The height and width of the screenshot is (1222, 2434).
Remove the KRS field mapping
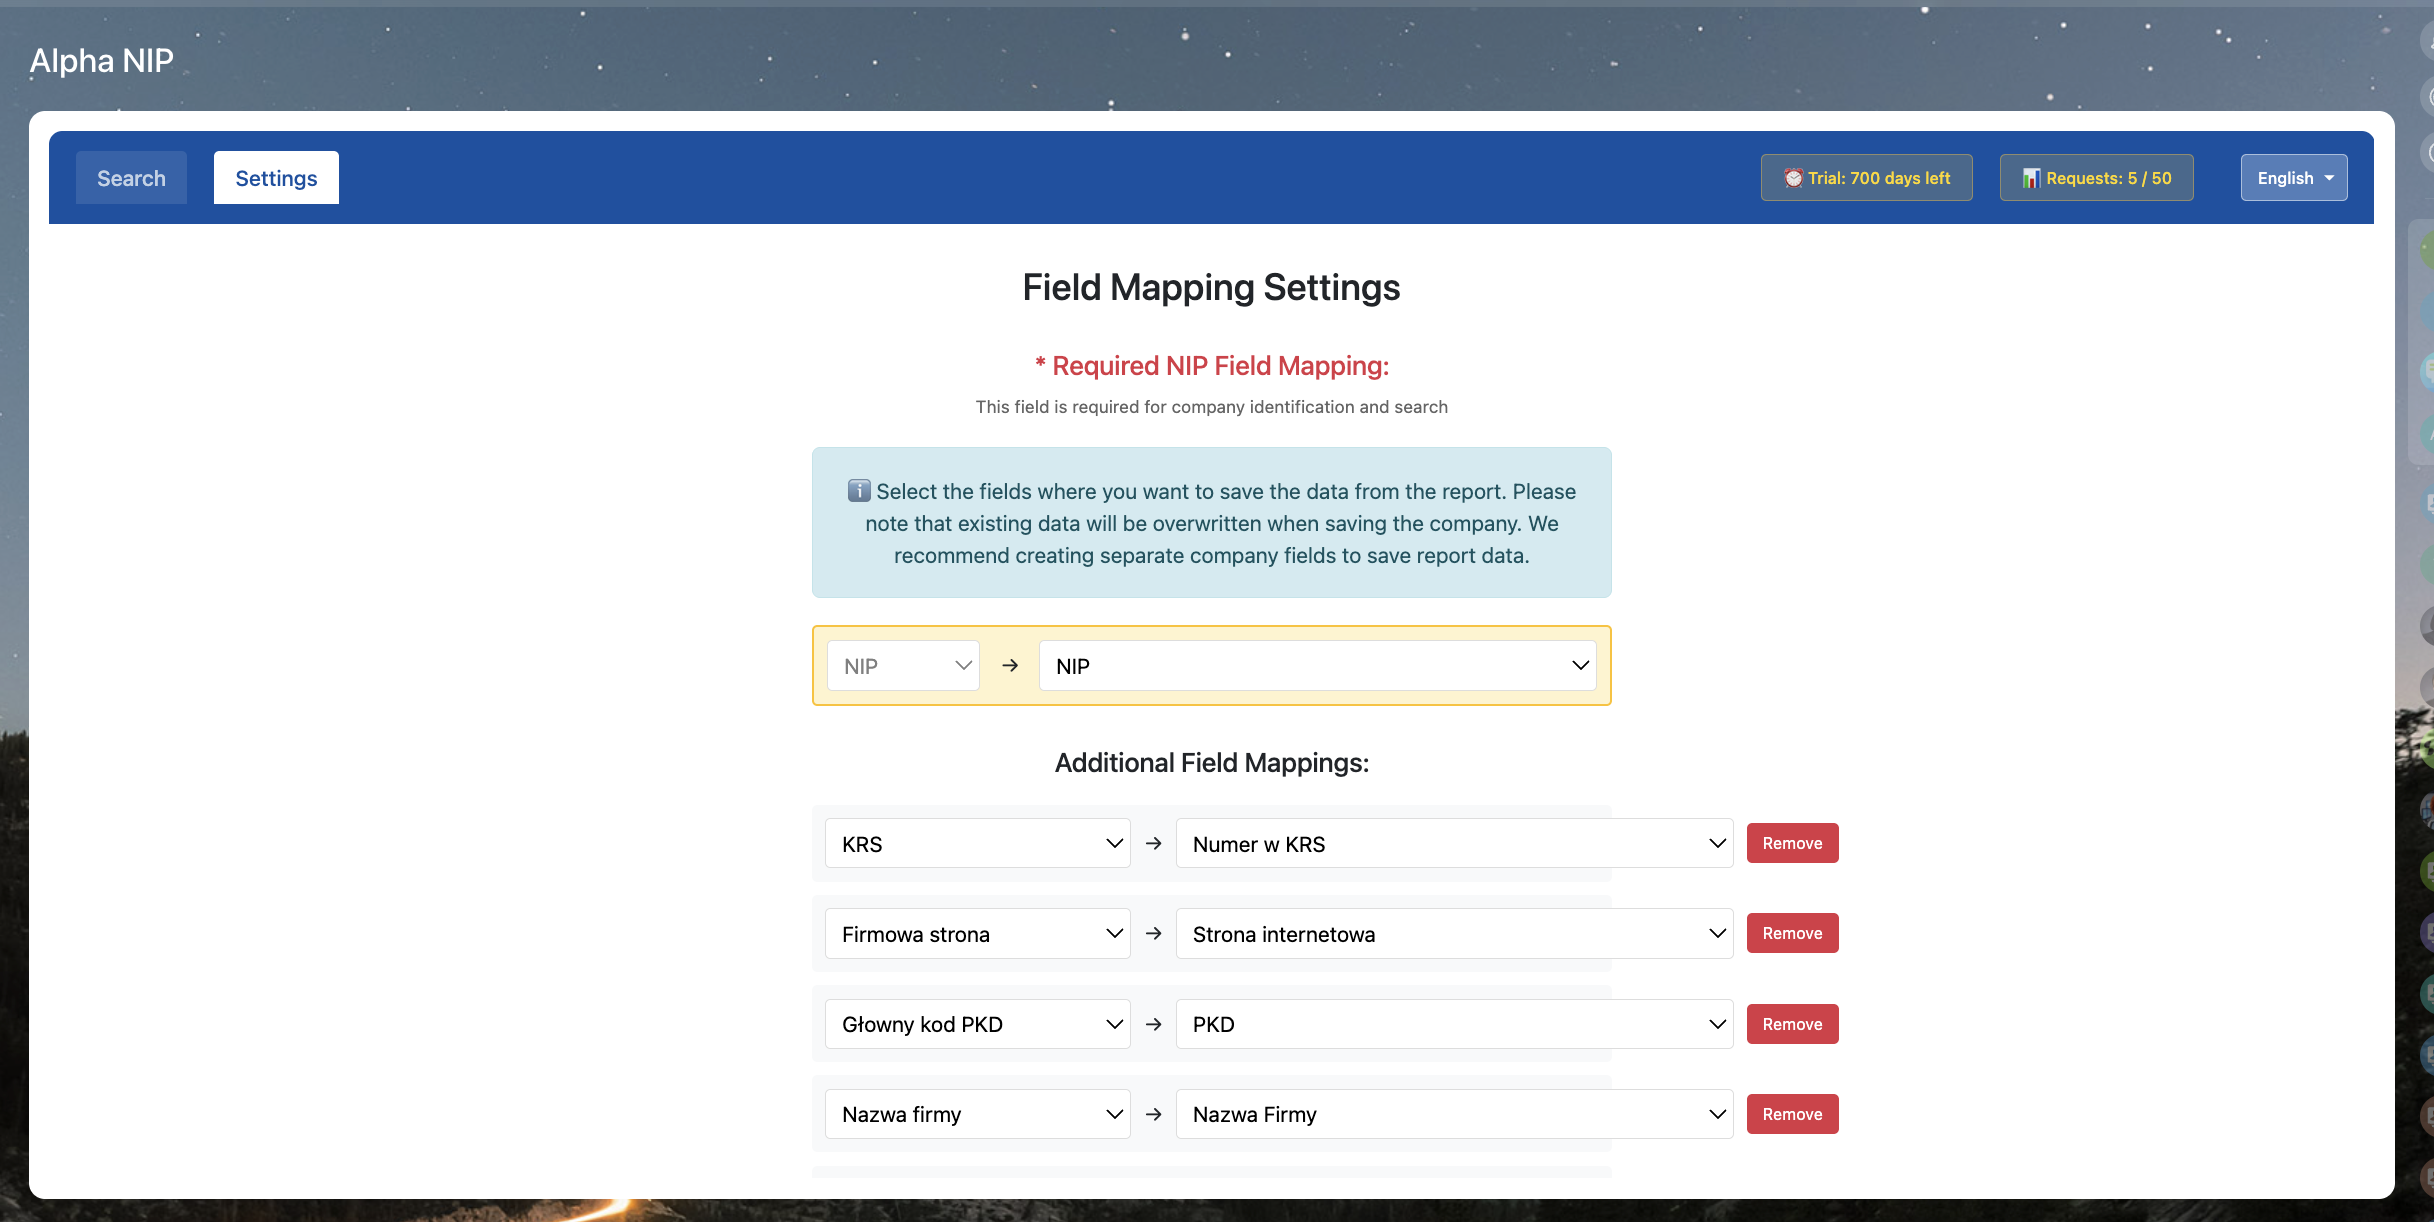click(x=1792, y=844)
